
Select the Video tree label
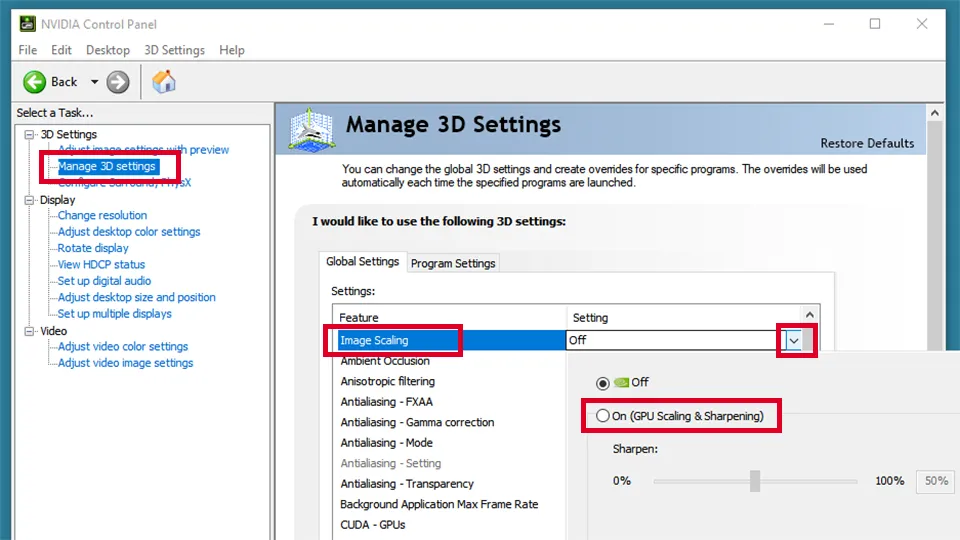54,331
